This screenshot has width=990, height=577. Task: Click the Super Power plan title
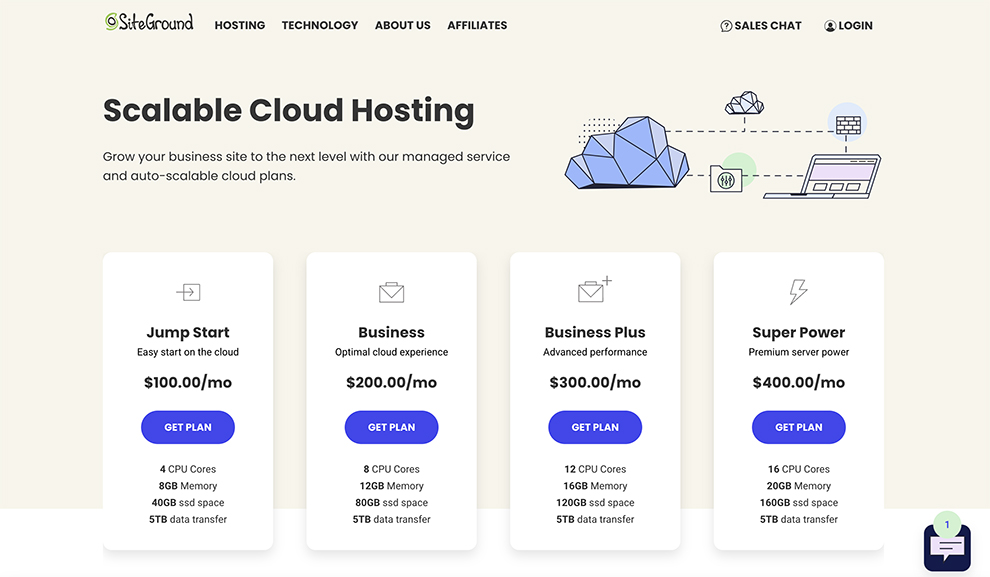[x=799, y=333]
